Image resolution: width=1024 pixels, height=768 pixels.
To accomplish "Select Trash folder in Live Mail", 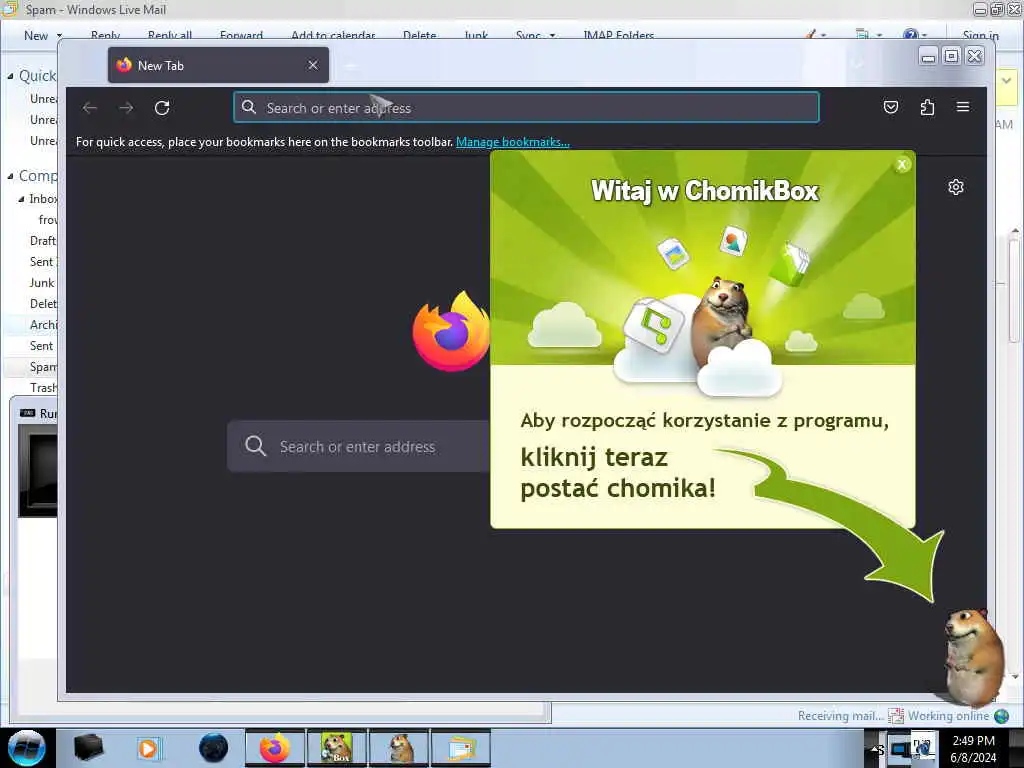I will click(x=43, y=388).
